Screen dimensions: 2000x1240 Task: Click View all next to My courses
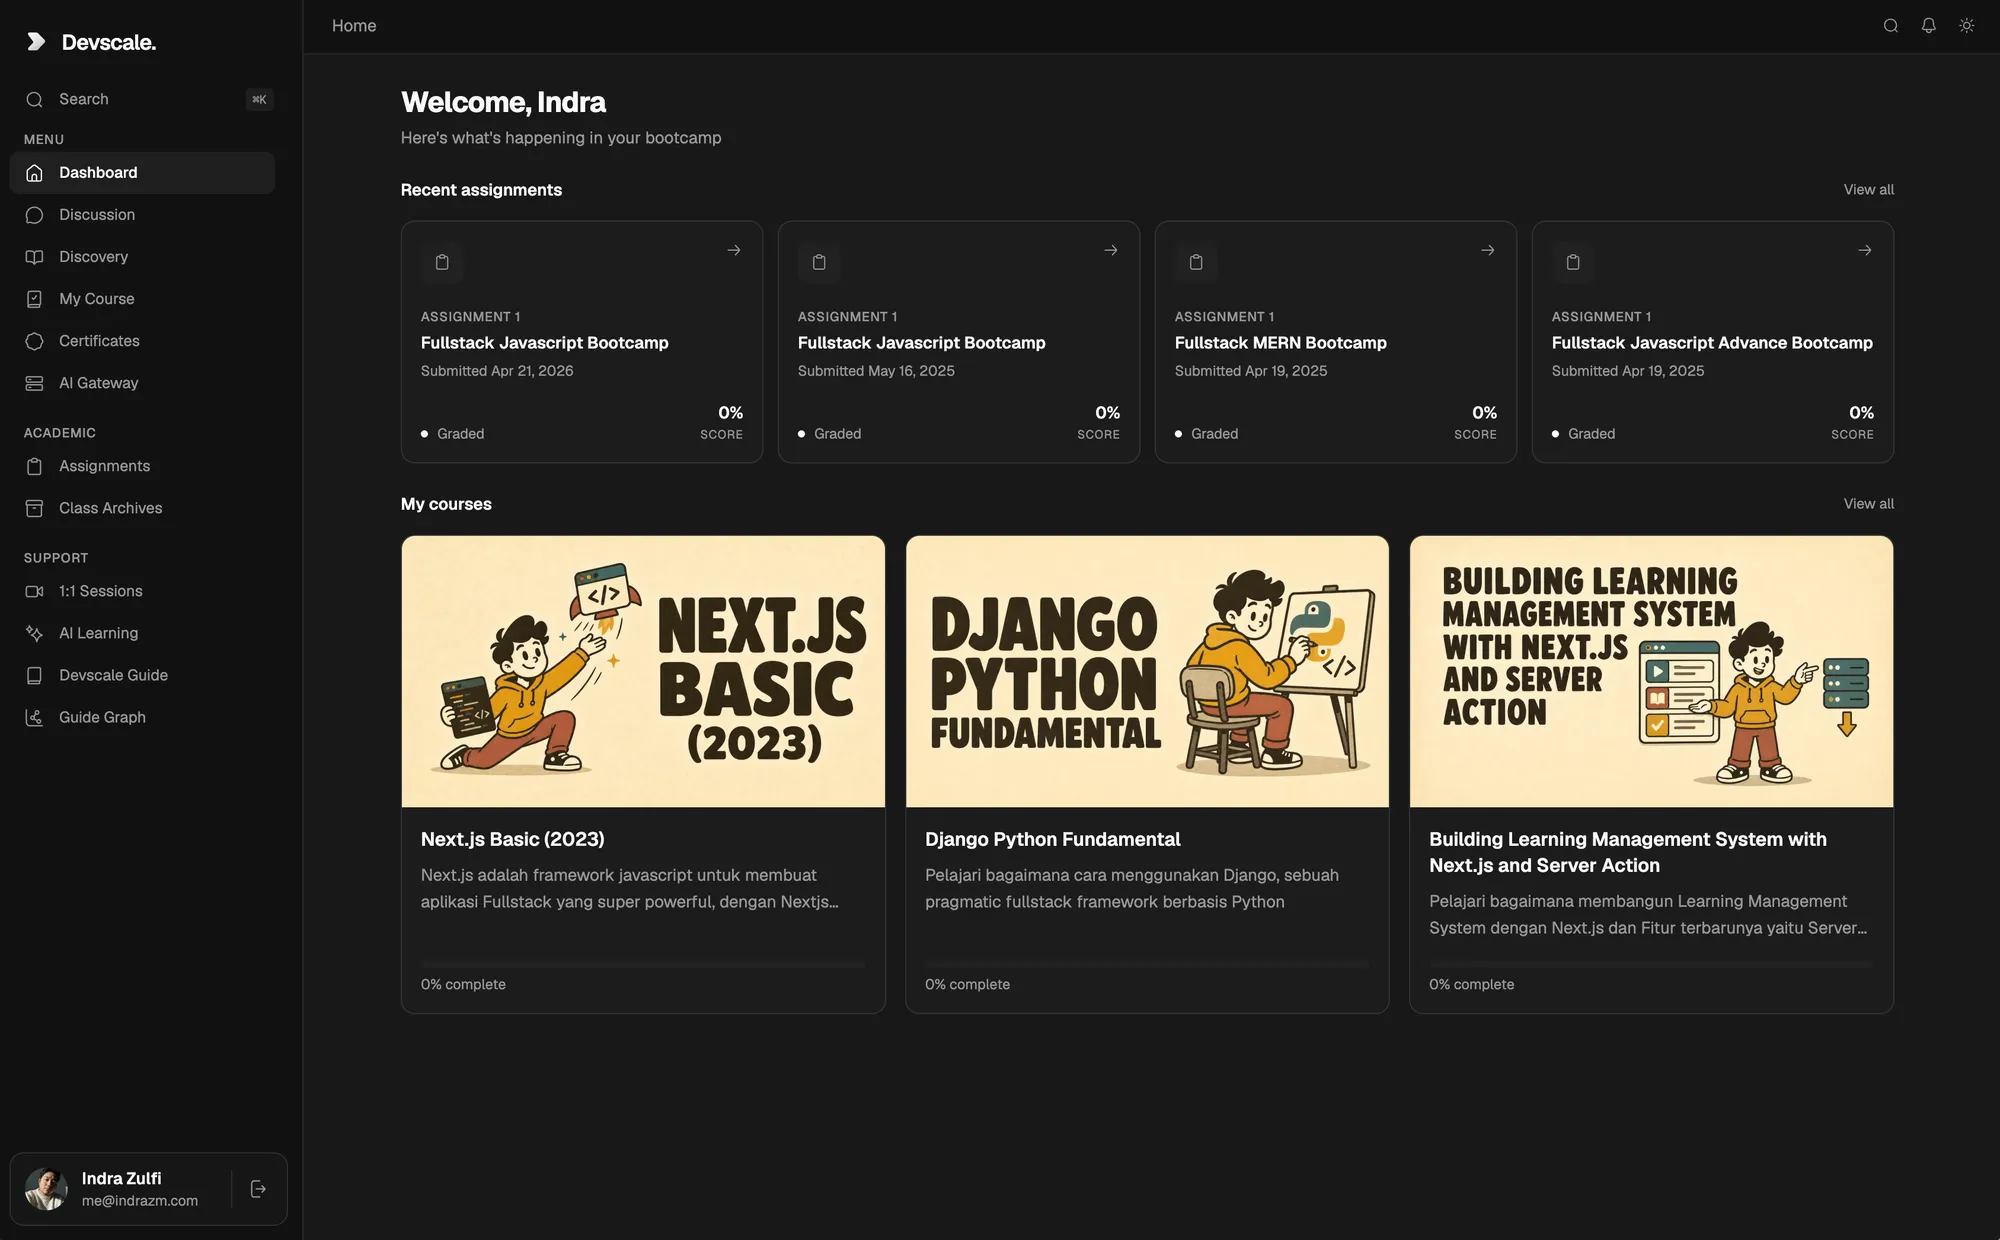[1868, 504]
